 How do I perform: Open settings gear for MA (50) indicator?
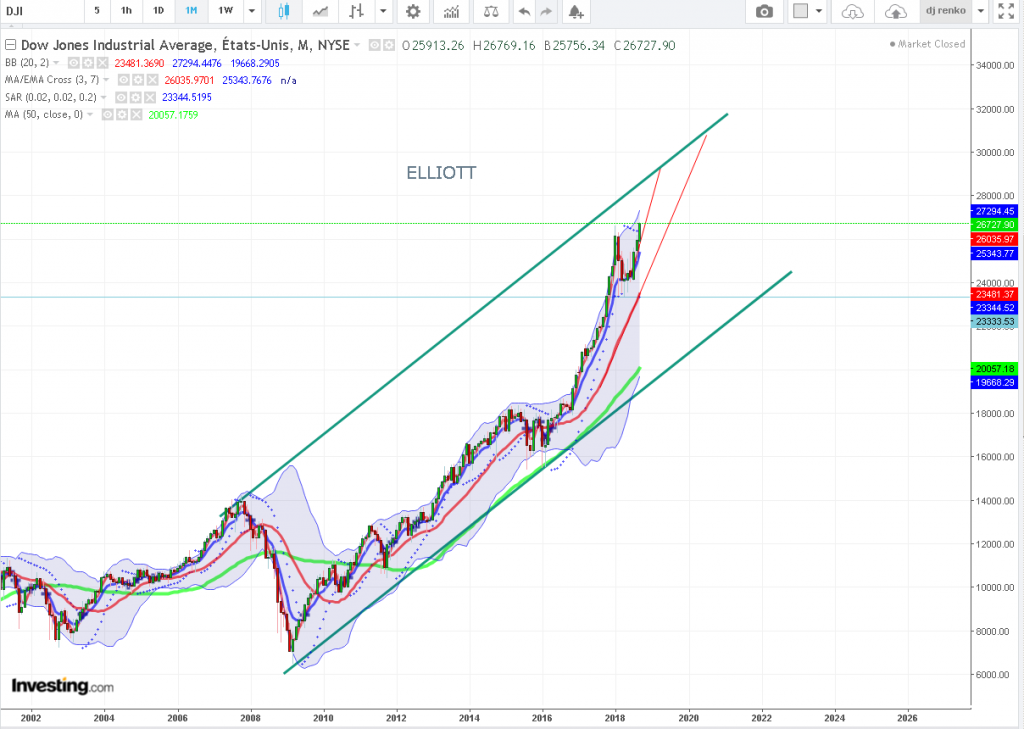click(121, 114)
